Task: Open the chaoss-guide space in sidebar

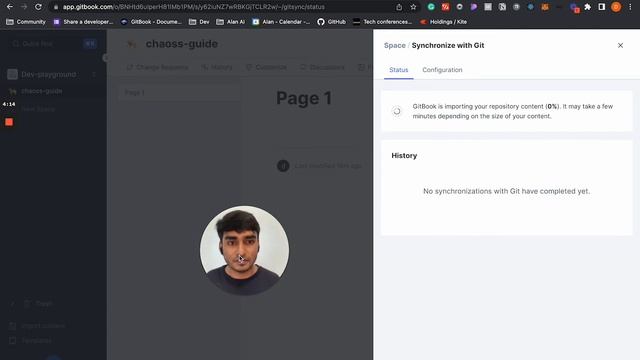Action: (x=42, y=91)
